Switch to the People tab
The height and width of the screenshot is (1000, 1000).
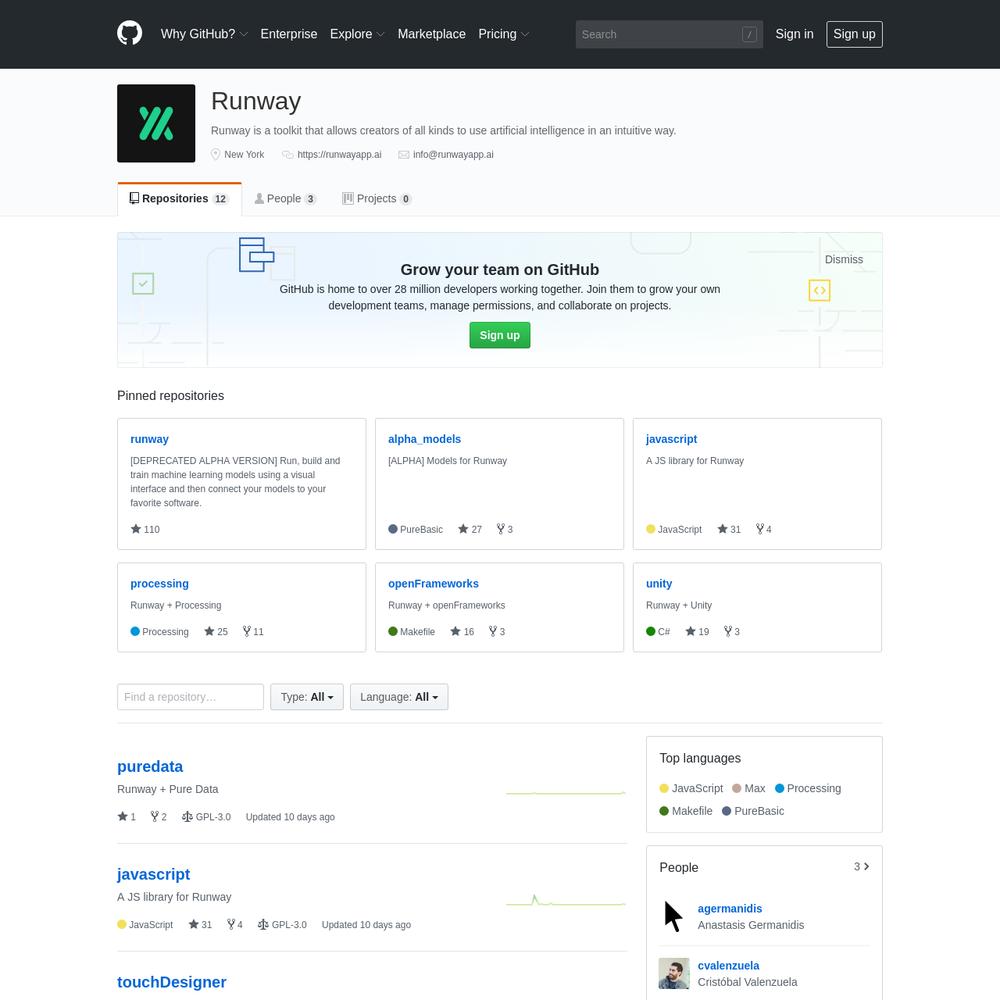pos(285,199)
